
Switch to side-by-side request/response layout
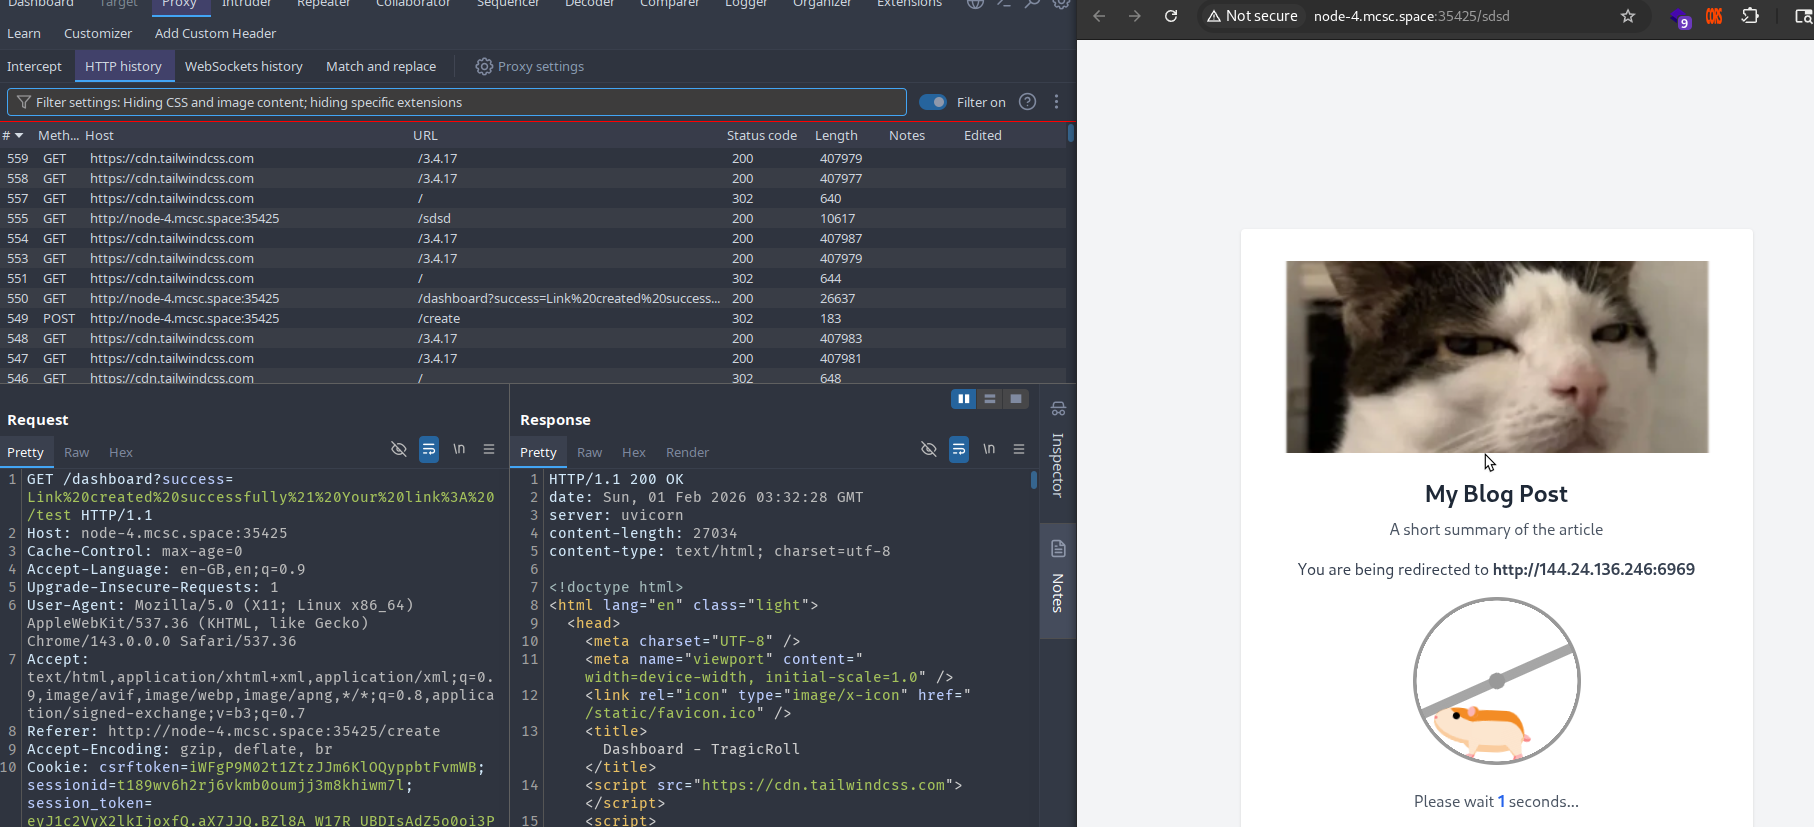(x=964, y=399)
